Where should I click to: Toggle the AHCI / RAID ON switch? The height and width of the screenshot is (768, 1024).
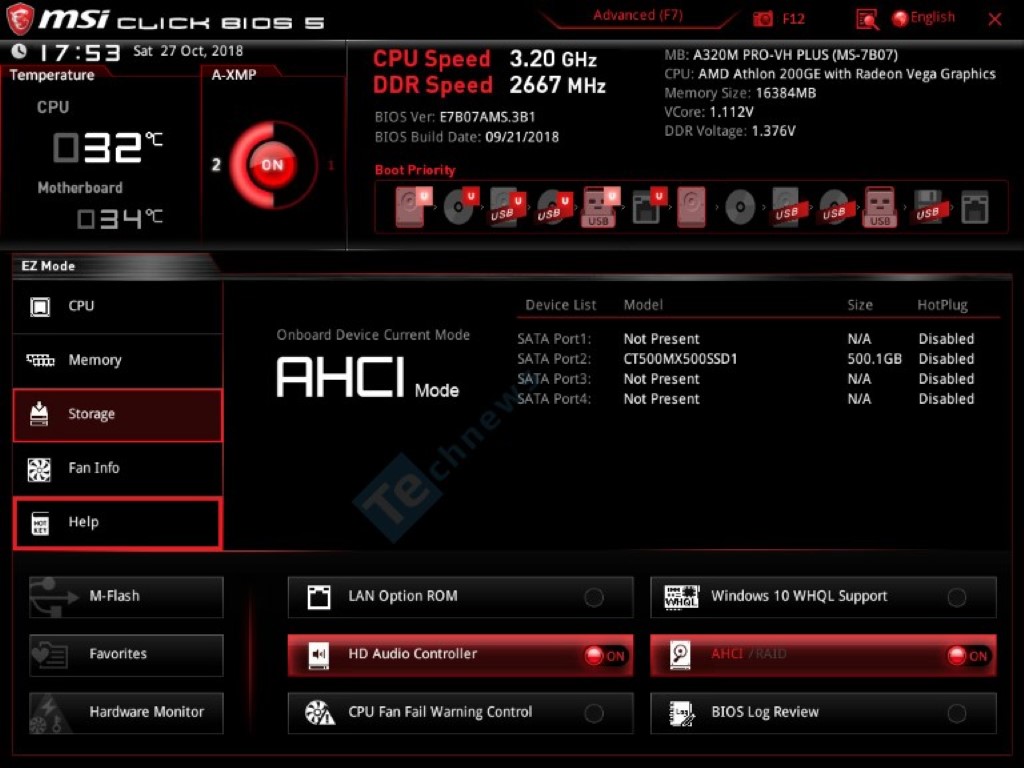coord(968,656)
